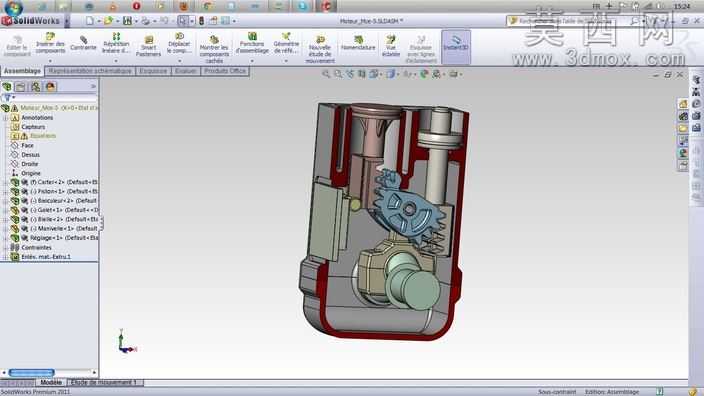The image size is (704, 396).
Task: Click Open file icon in quick toolbar
Action: pos(108,21)
